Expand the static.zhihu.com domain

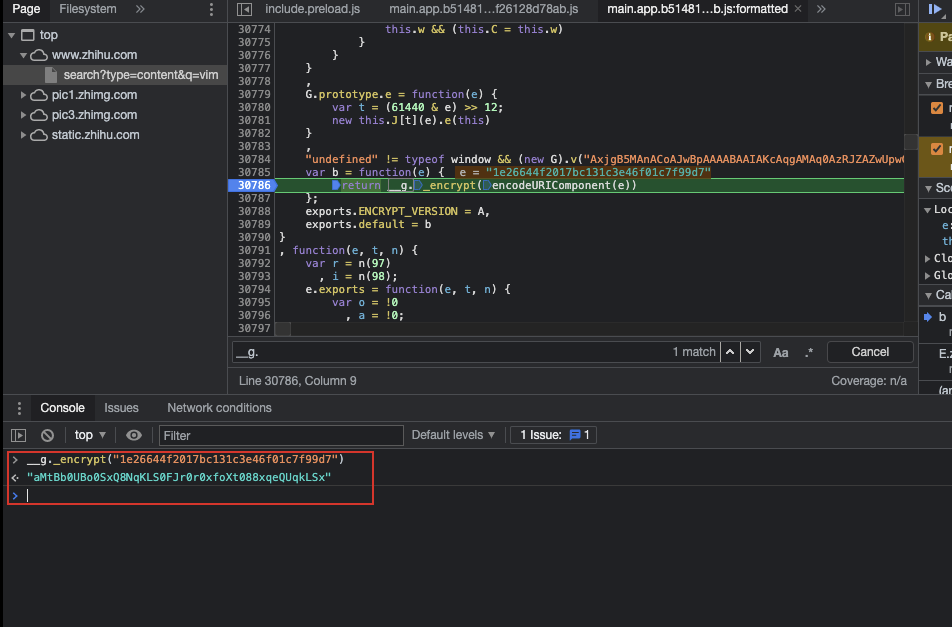click(23, 135)
